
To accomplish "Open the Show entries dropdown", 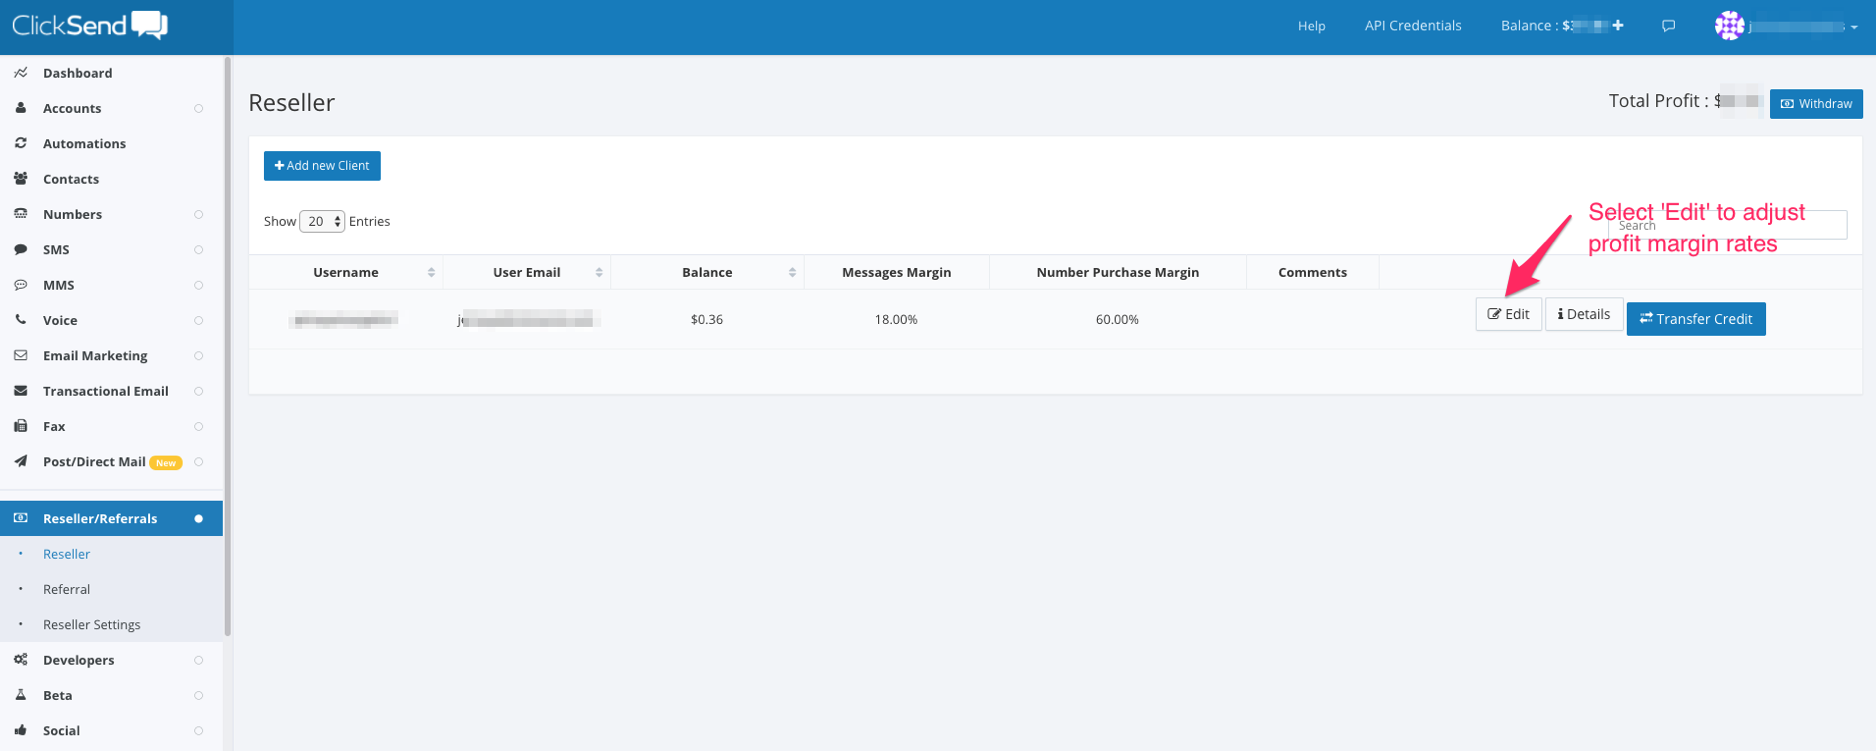I will [x=322, y=221].
